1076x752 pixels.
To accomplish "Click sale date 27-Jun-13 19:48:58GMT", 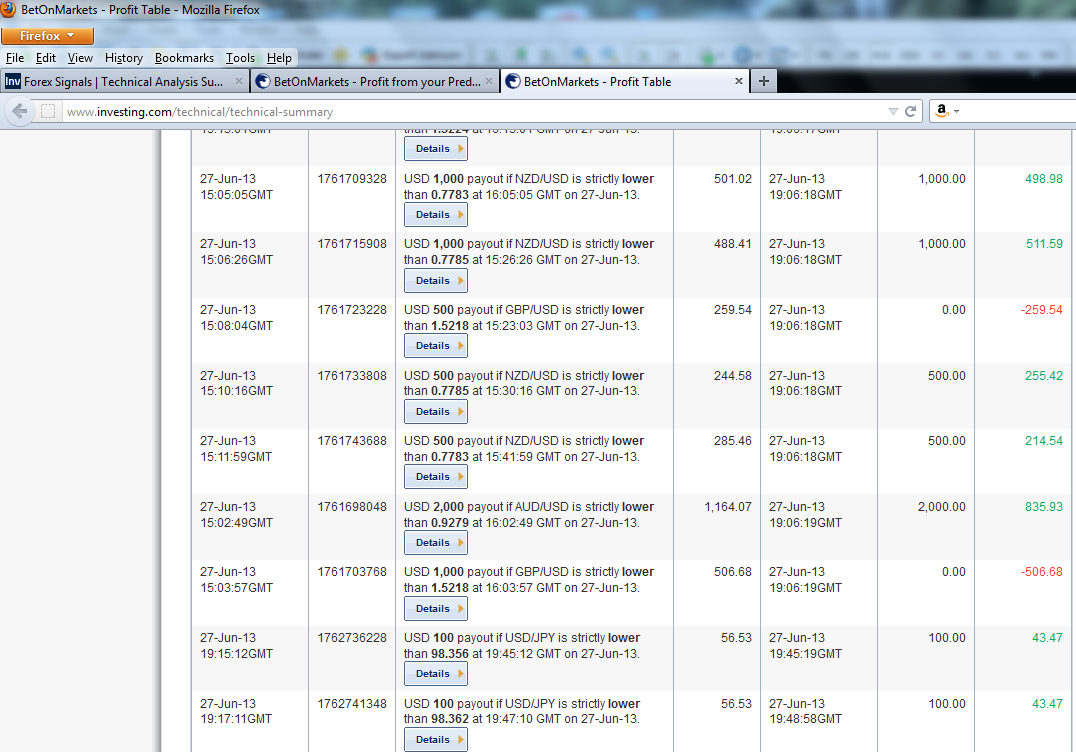I will [x=805, y=712].
